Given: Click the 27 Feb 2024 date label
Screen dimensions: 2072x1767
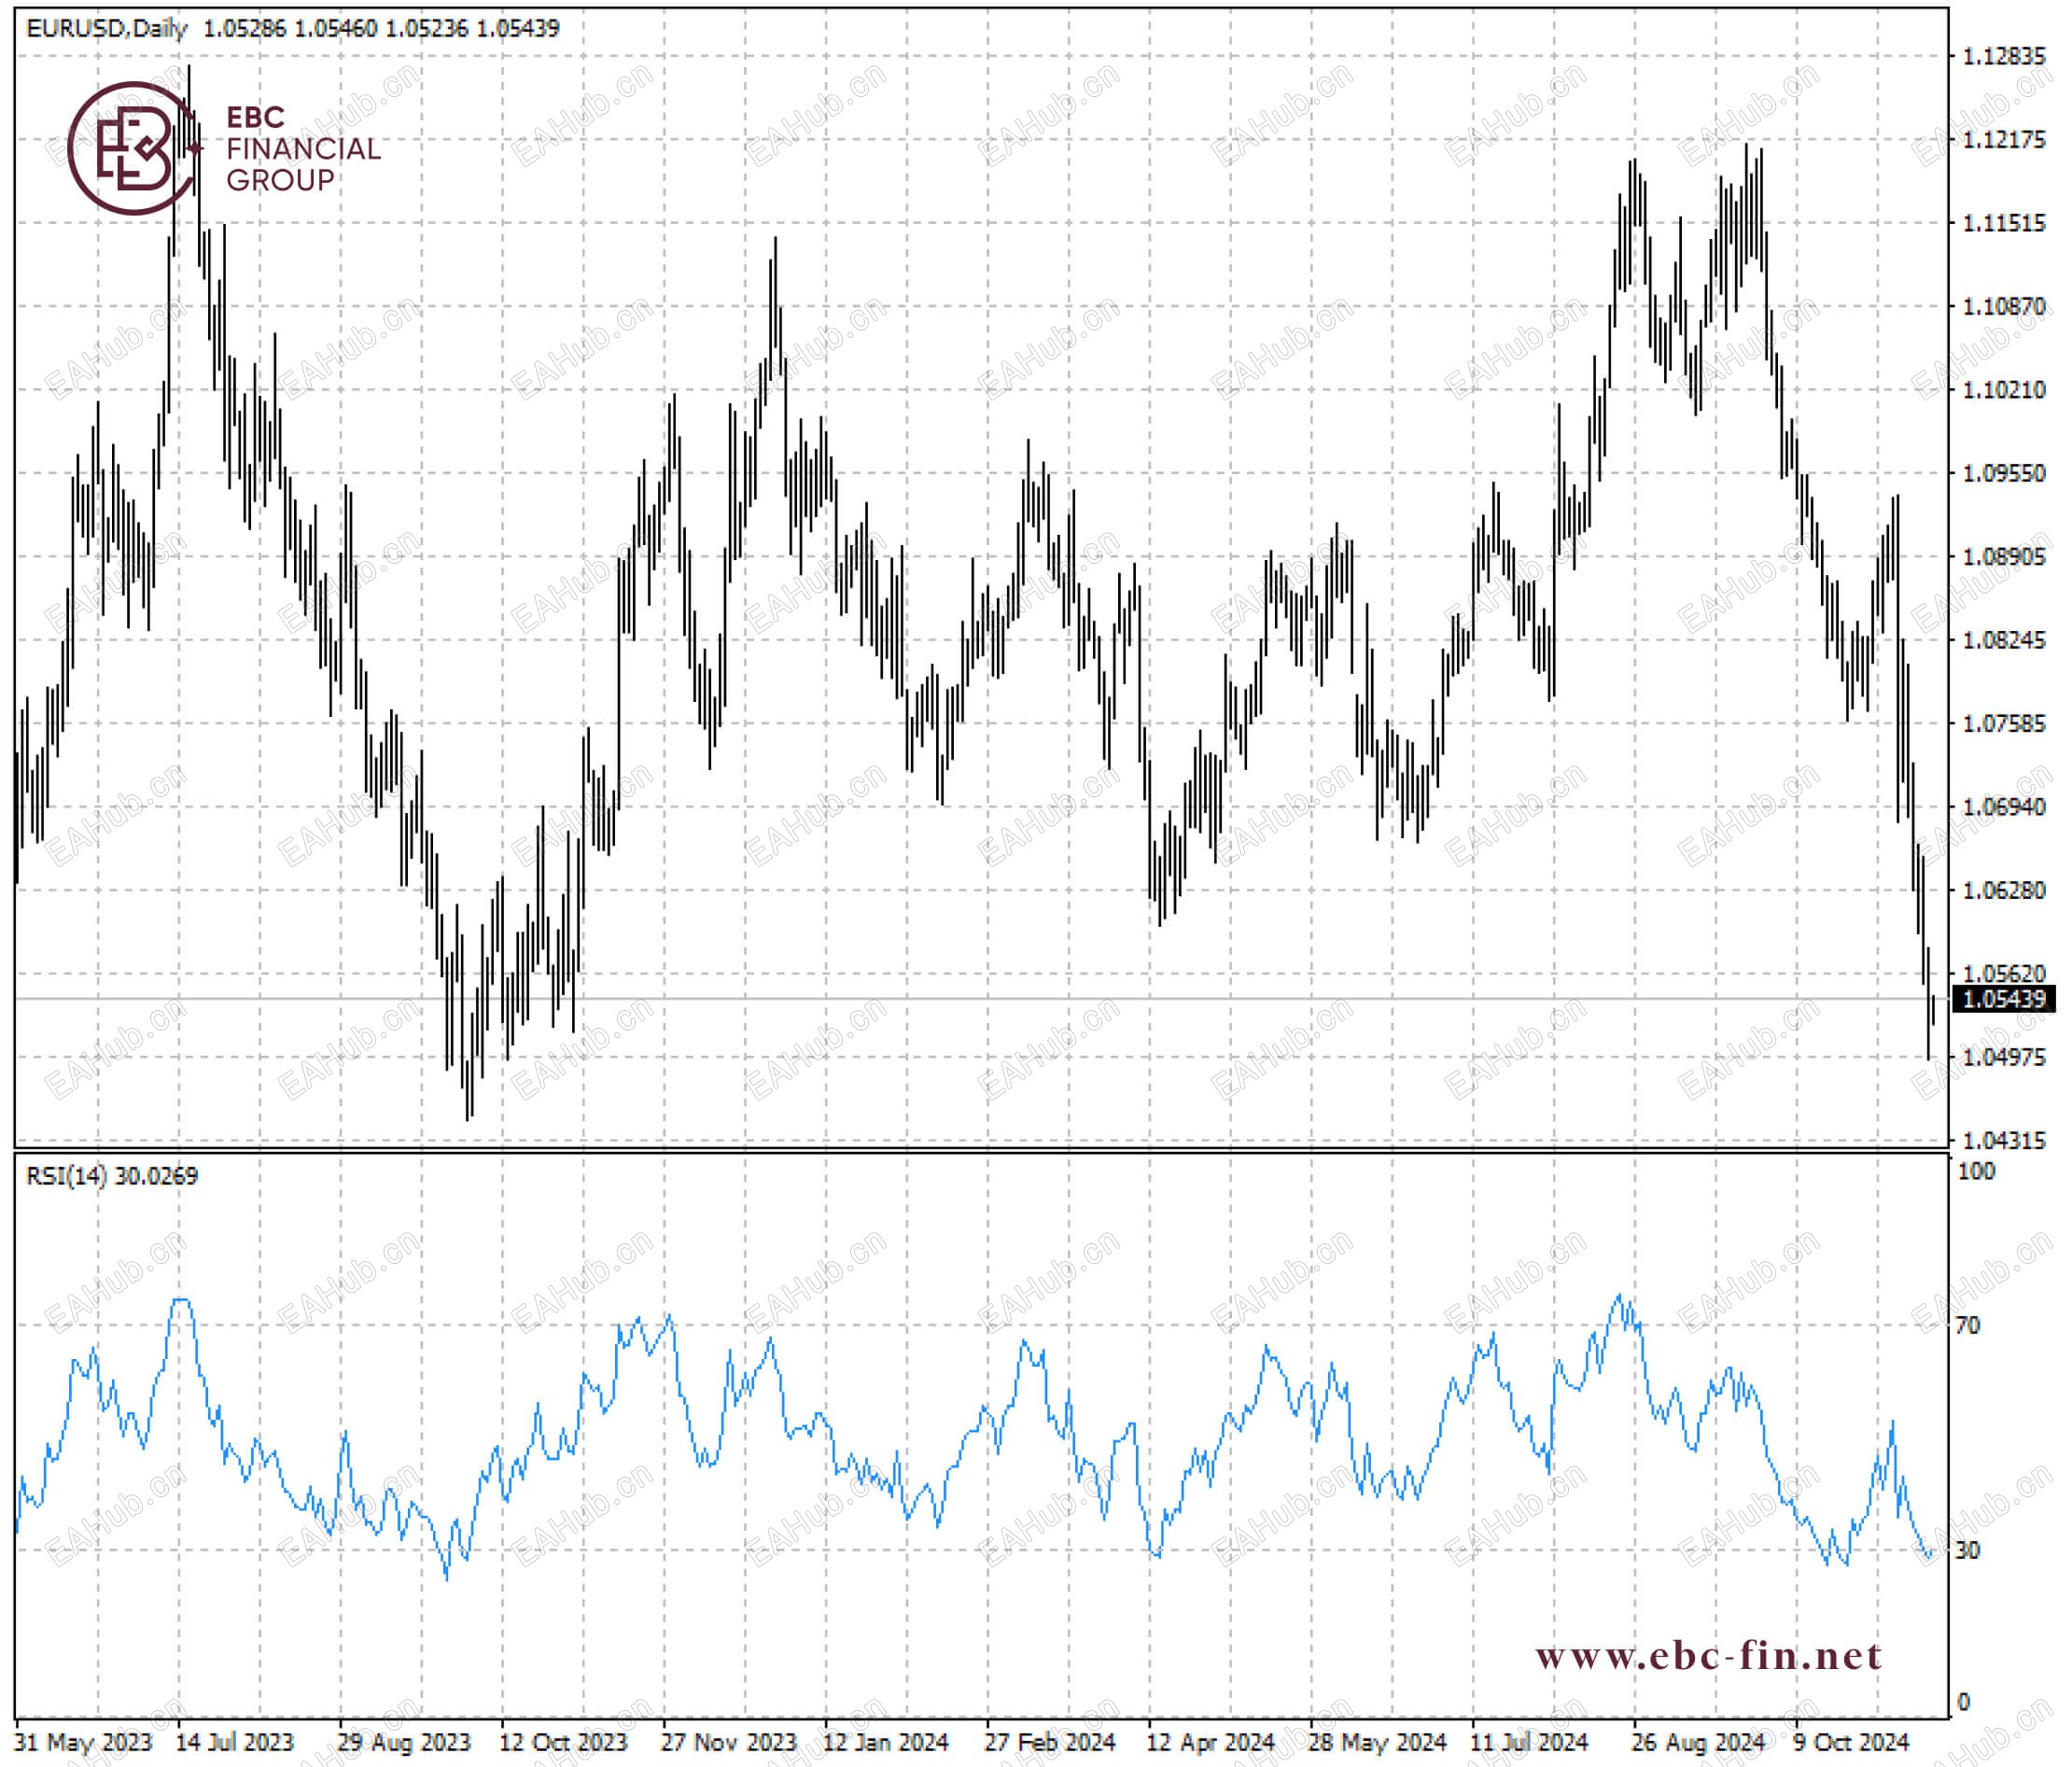Looking at the screenshot, I should [x=1049, y=1742].
